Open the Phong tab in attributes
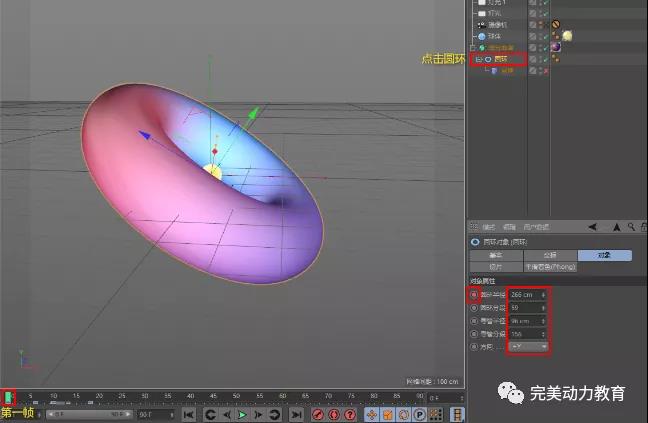The height and width of the screenshot is (423, 648). click(549, 267)
